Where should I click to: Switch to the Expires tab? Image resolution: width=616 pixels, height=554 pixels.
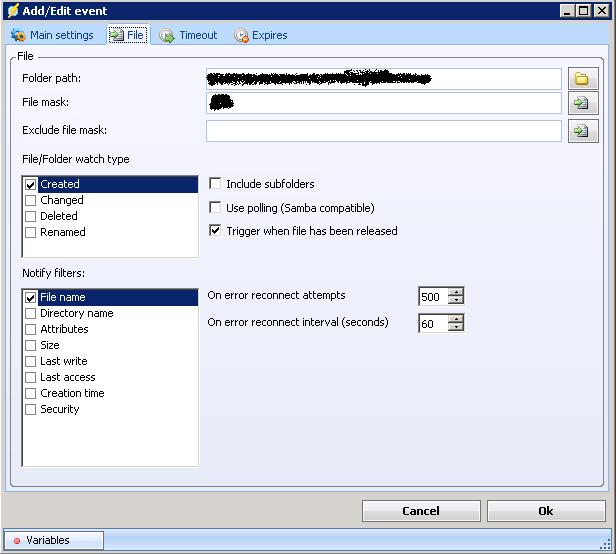click(261, 35)
